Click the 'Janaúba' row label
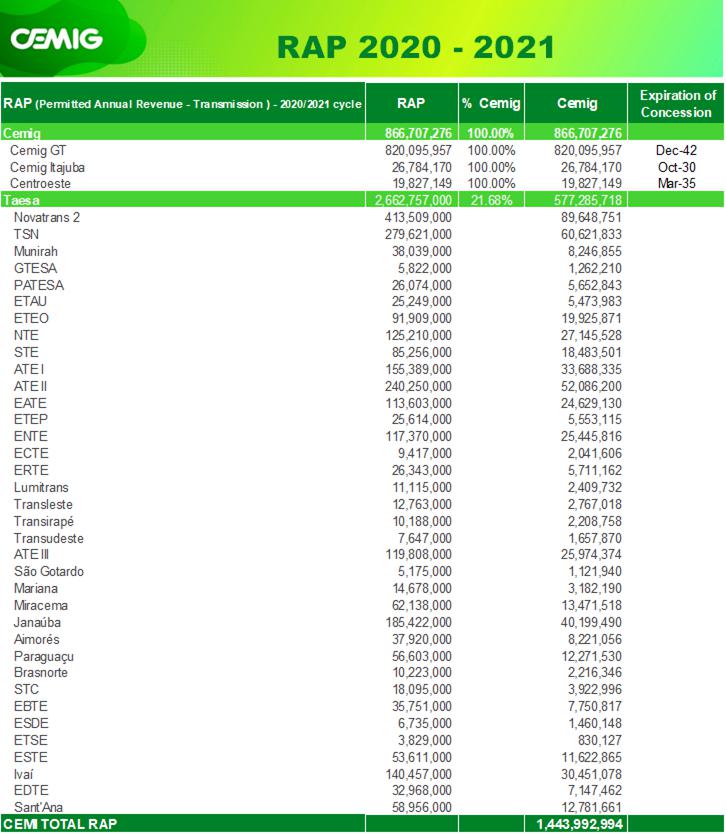Screen dimensions: 726x834 point(37,623)
